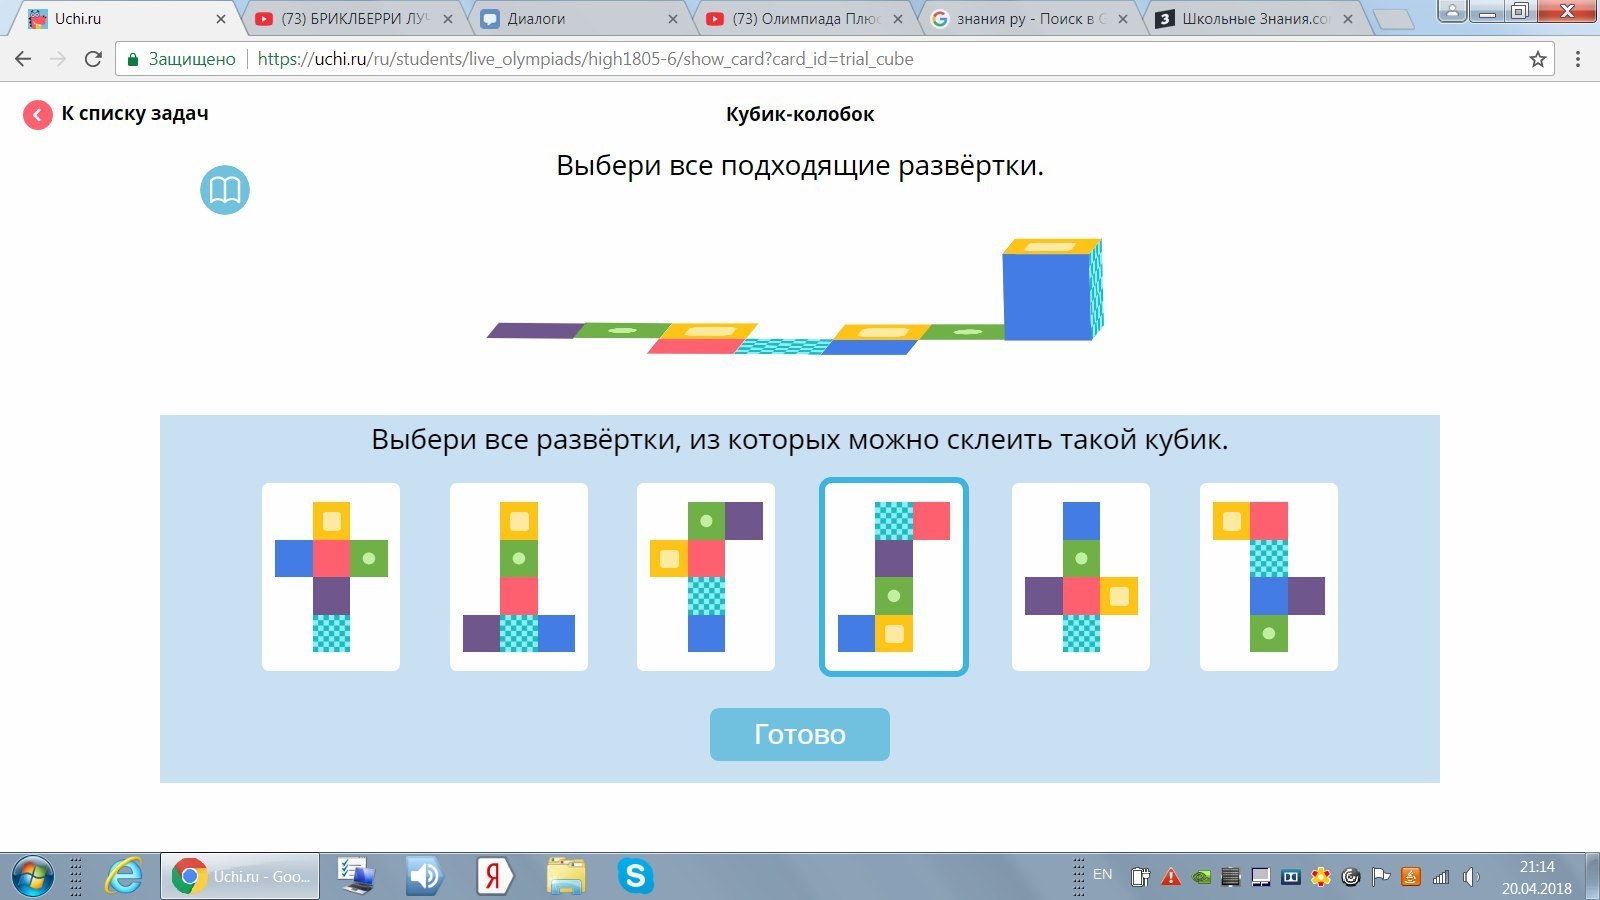Open the file explorer folder icon
Viewport: 1600px width, 900px height.
pos(566,876)
